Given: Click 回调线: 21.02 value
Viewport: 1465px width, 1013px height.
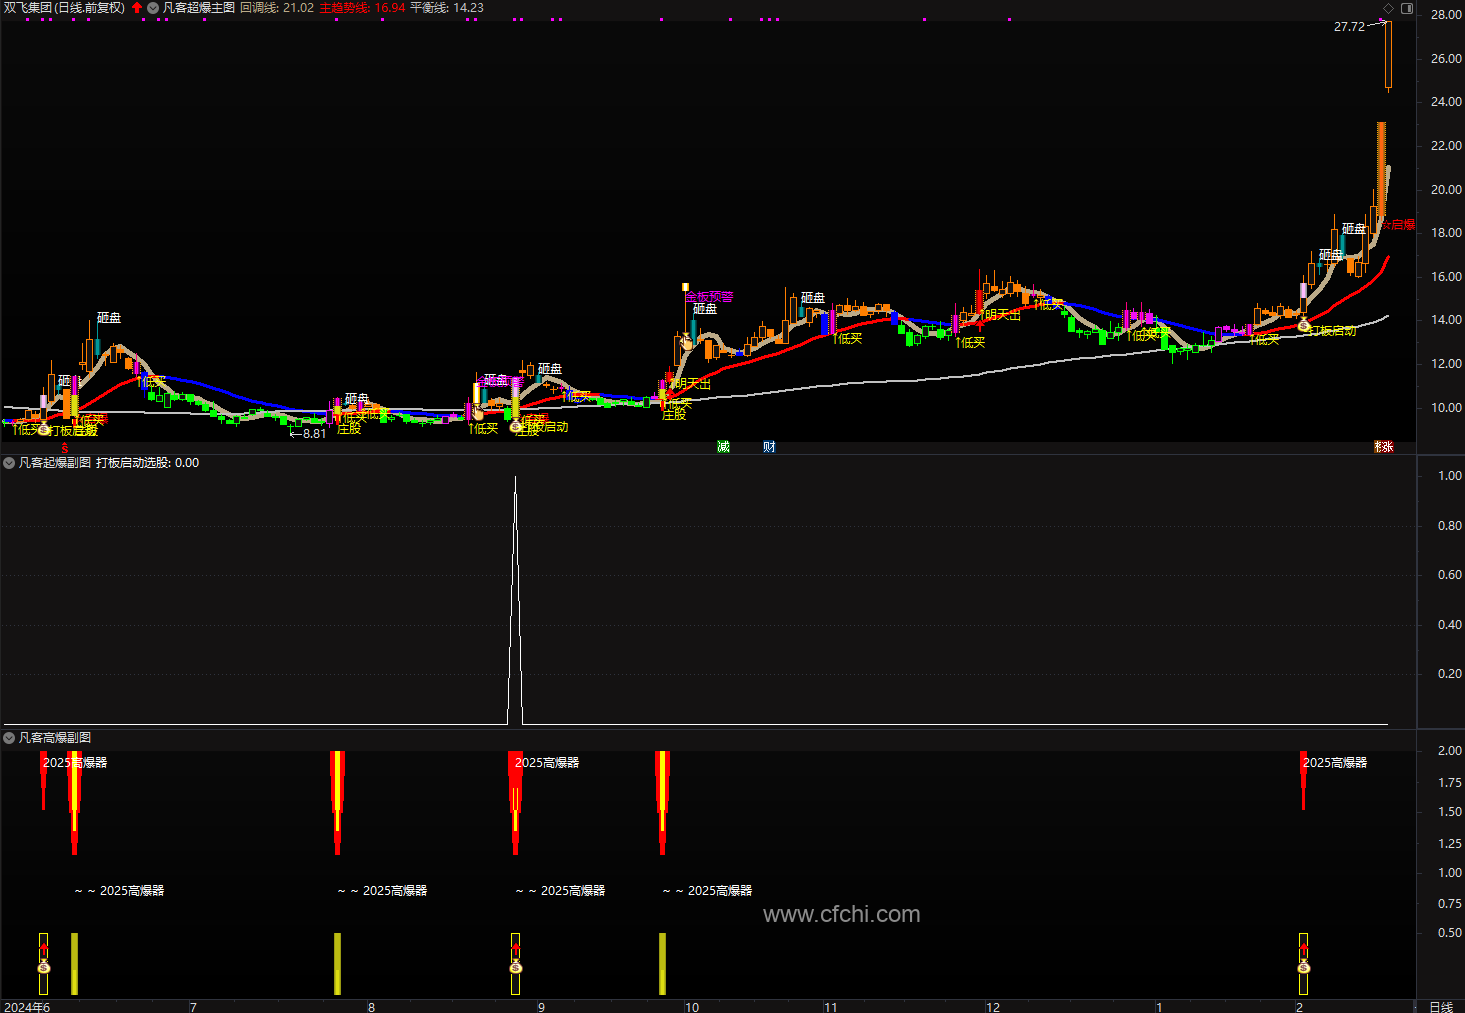Looking at the screenshot, I should 277,8.
